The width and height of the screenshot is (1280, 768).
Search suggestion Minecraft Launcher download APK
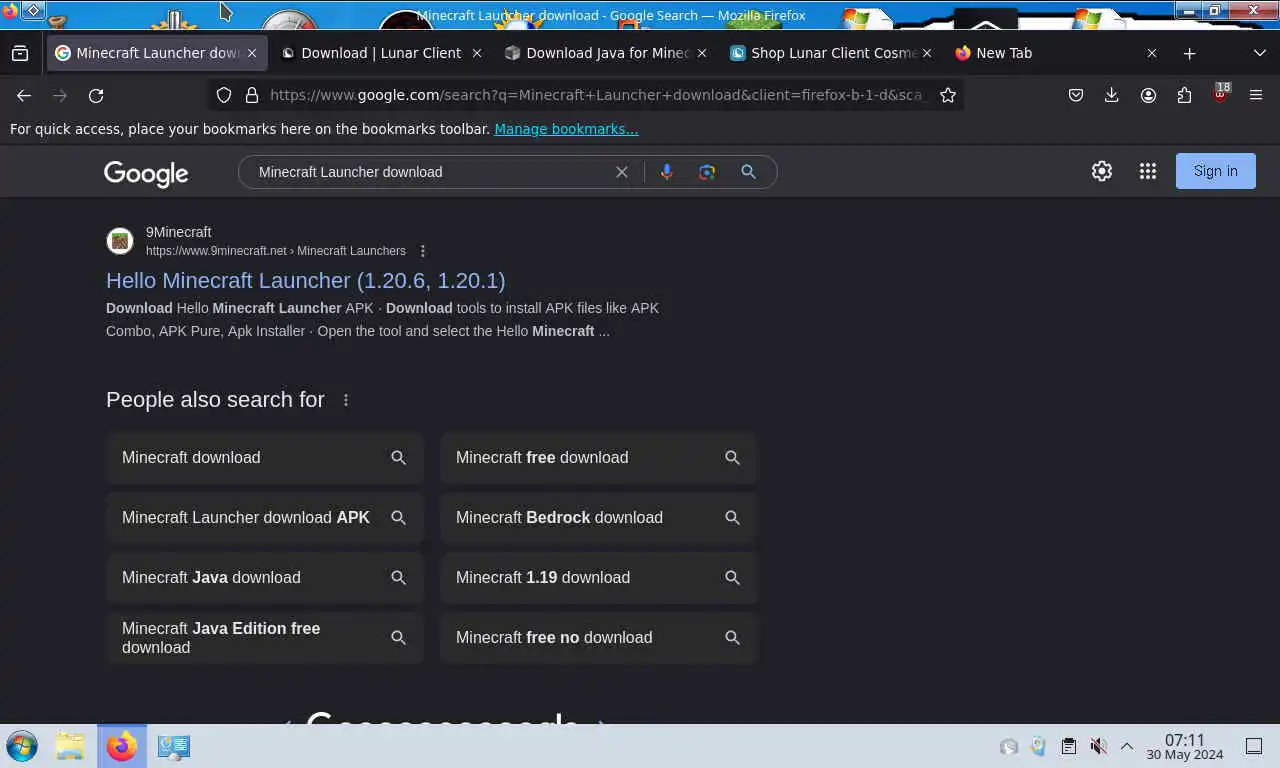tap(265, 517)
